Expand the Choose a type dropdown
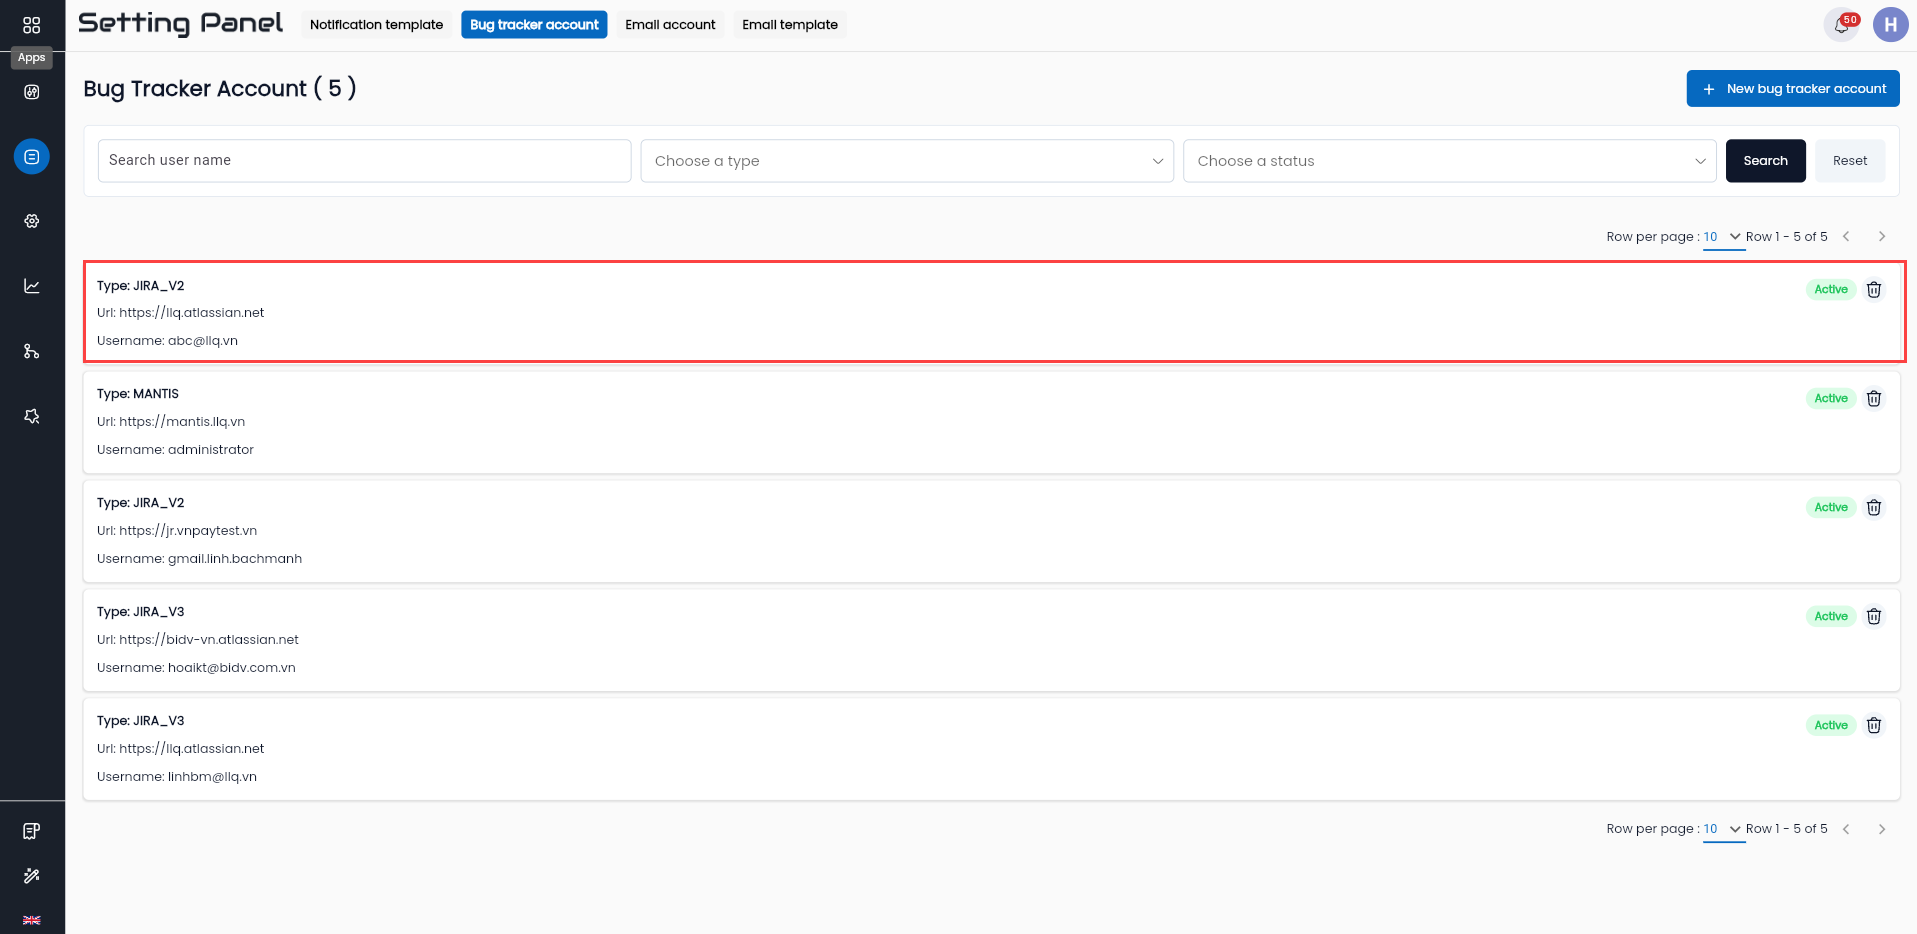The height and width of the screenshot is (934, 1917). [907, 161]
